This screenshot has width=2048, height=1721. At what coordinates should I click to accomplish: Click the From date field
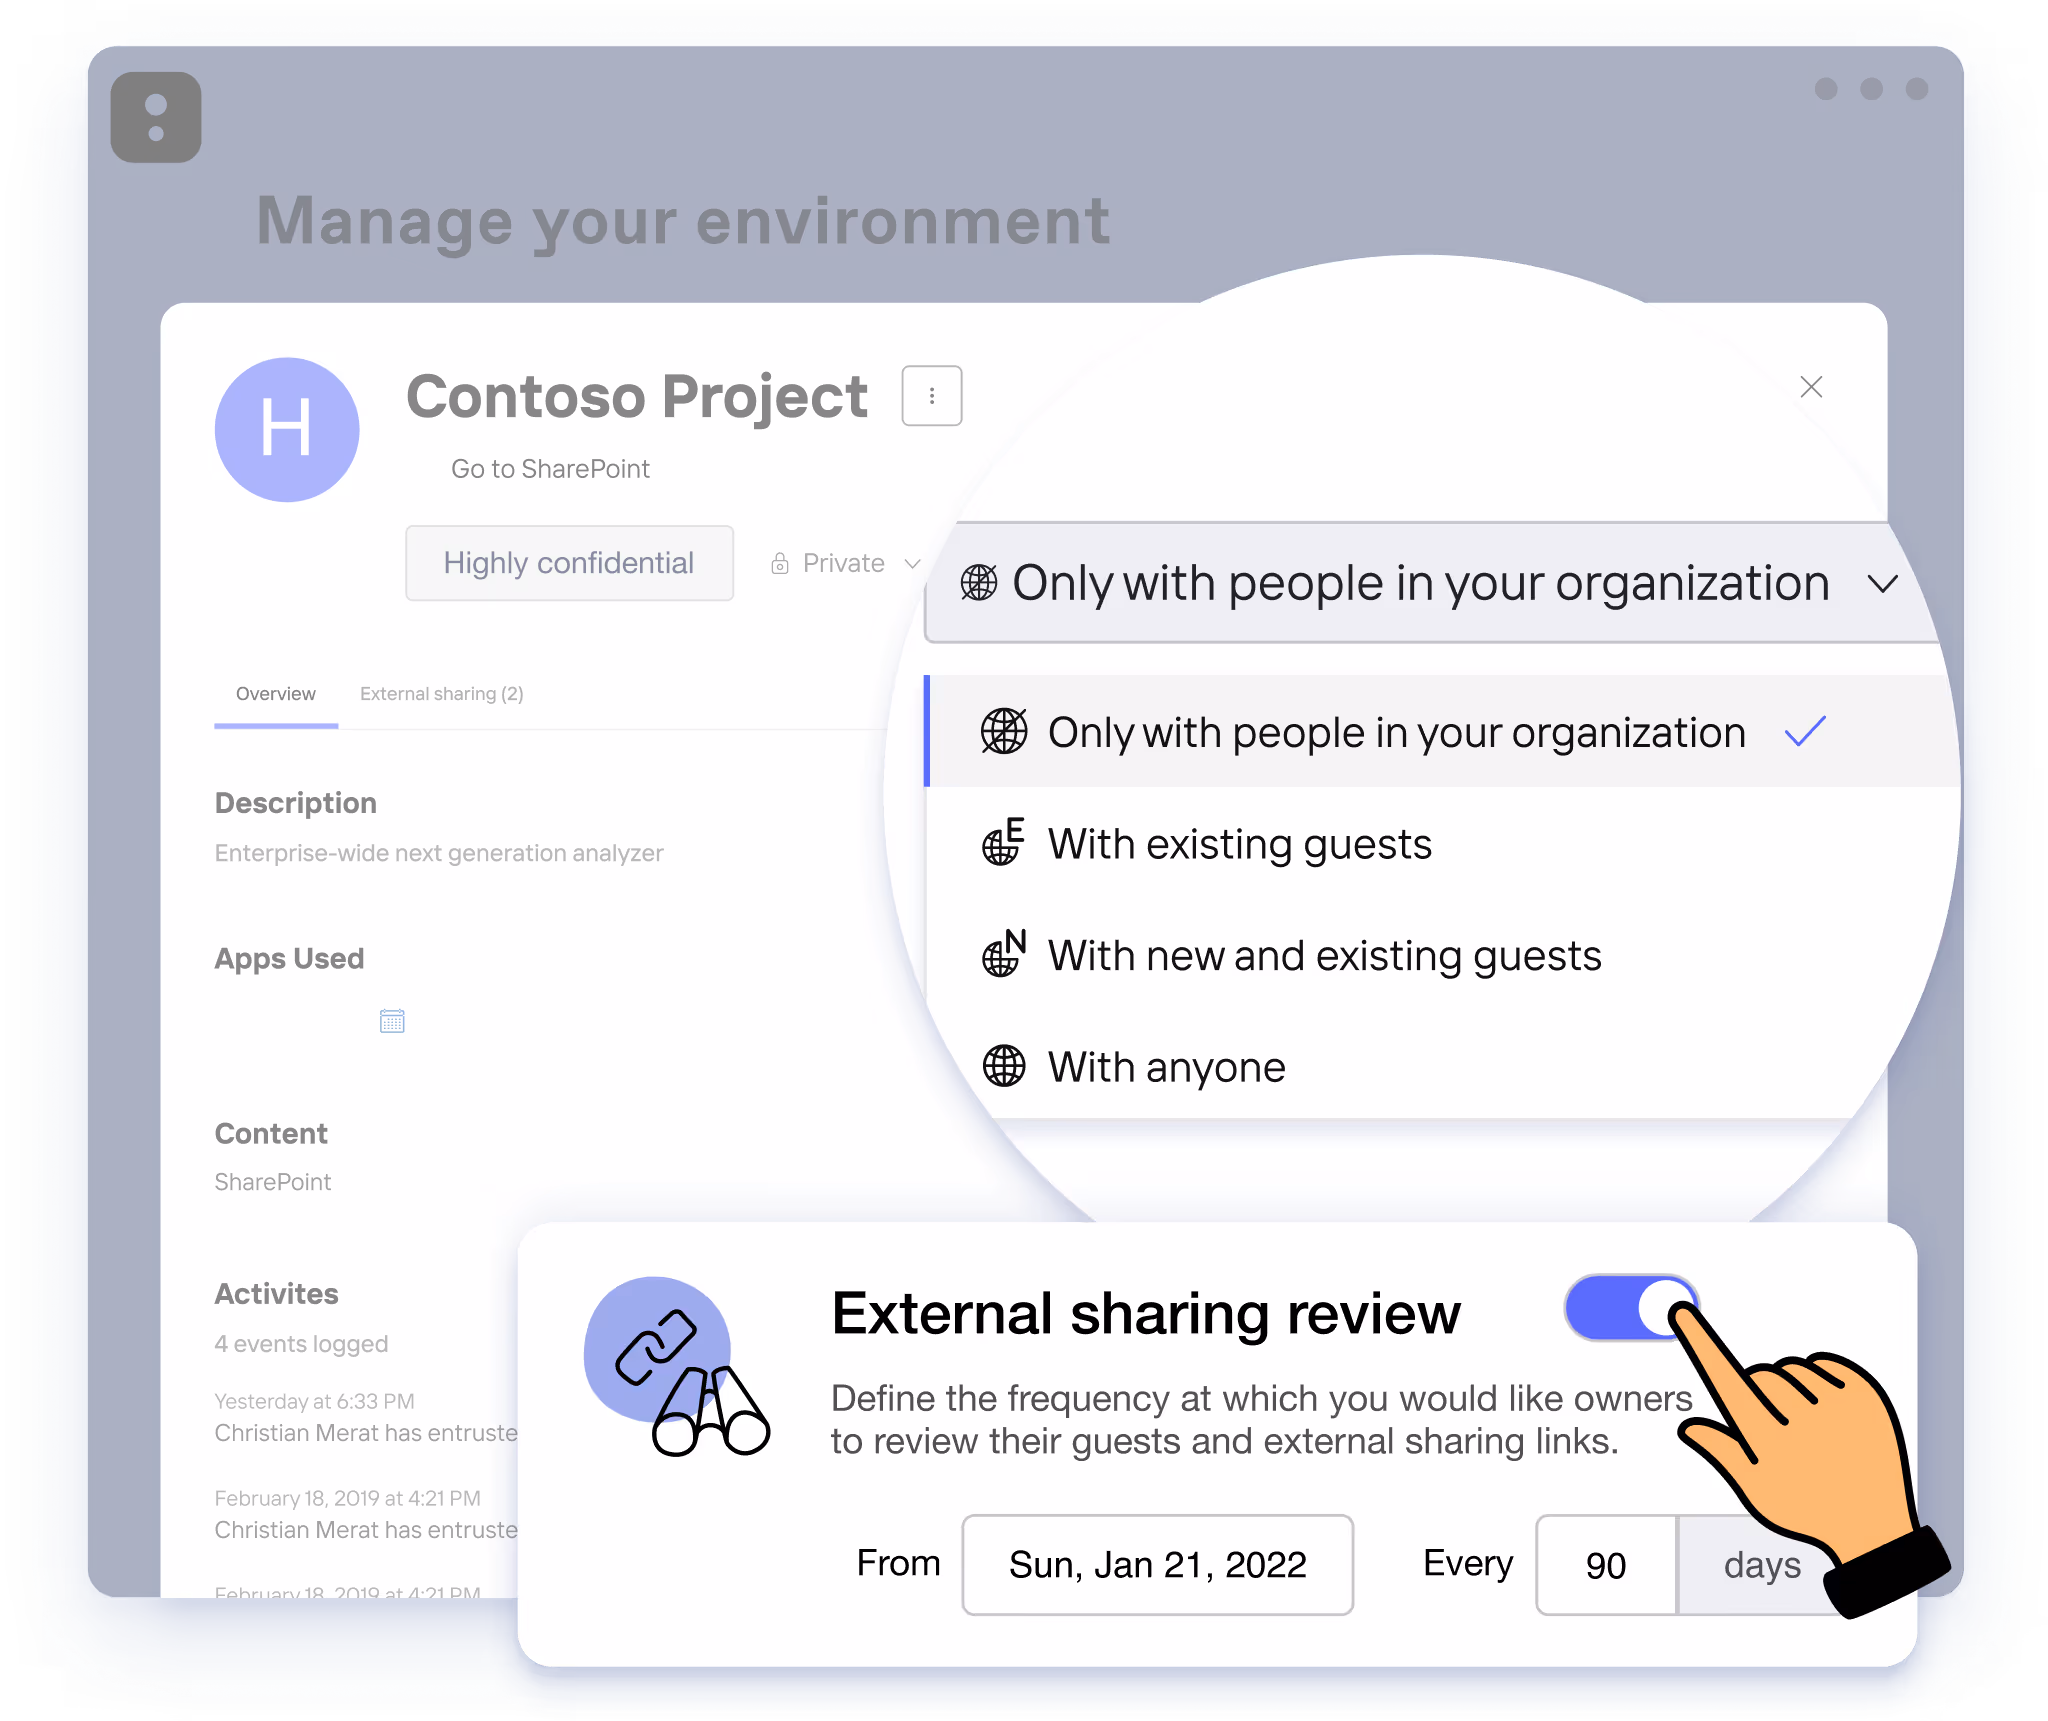tap(1157, 1565)
